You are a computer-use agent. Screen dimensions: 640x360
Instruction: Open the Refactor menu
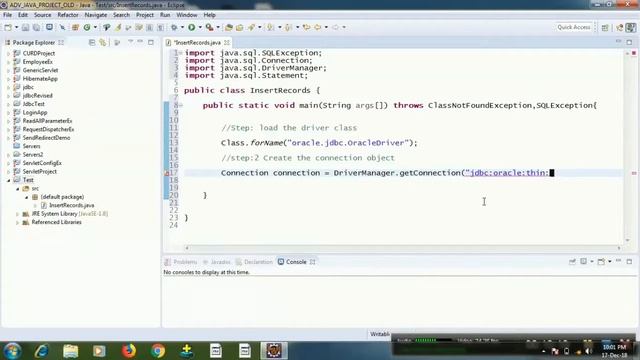pyautogui.click(x=68, y=15)
